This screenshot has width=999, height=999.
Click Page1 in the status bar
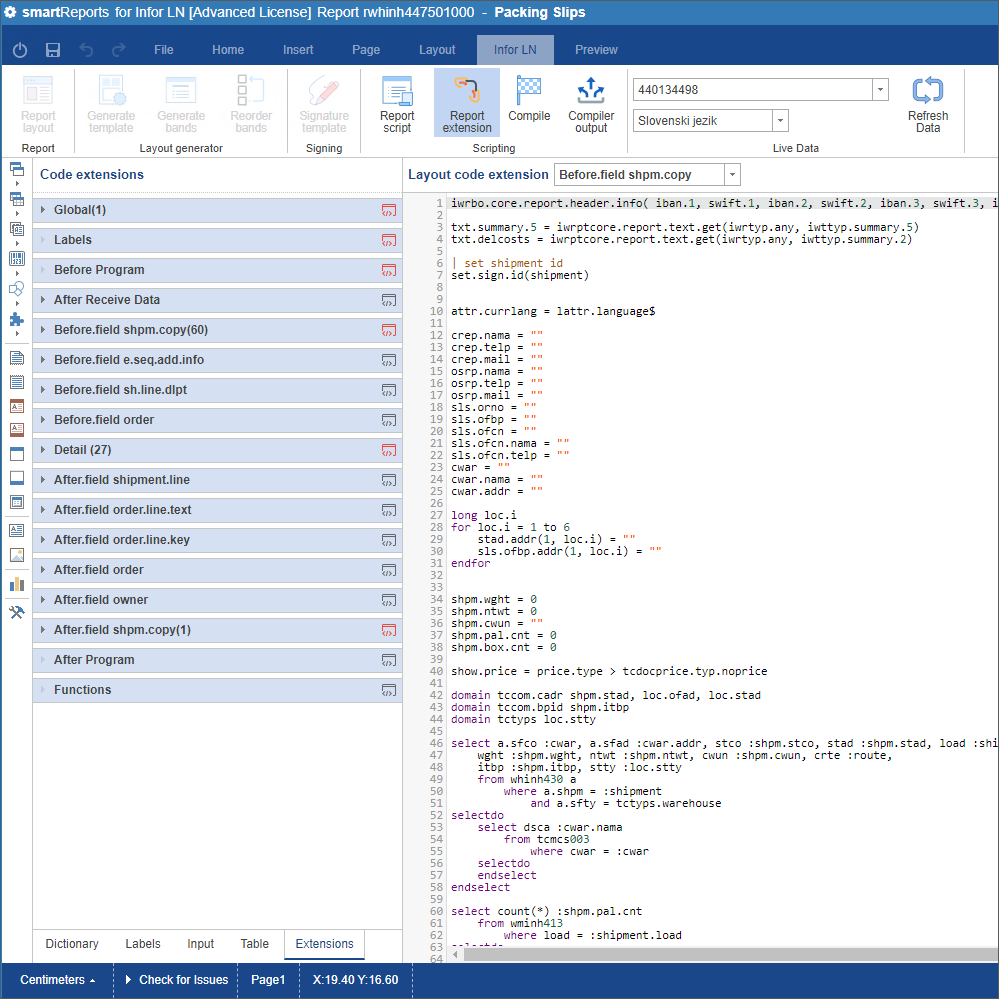(268, 979)
